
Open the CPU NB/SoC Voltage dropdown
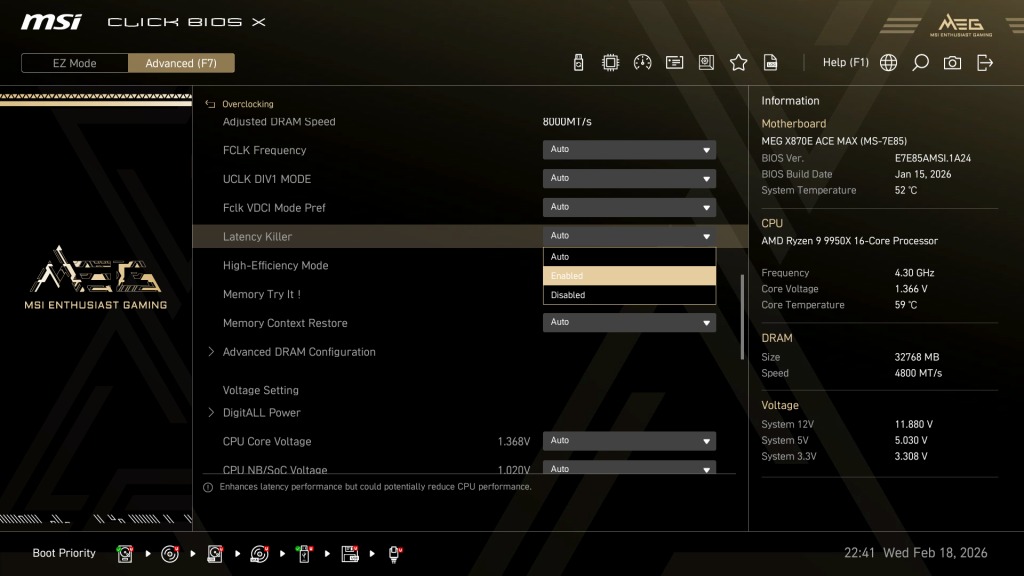click(x=629, y=468)
